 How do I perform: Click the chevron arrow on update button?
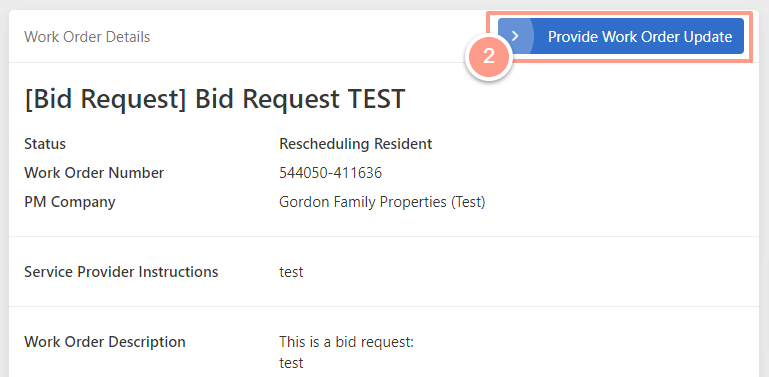[x=514, y=36]
